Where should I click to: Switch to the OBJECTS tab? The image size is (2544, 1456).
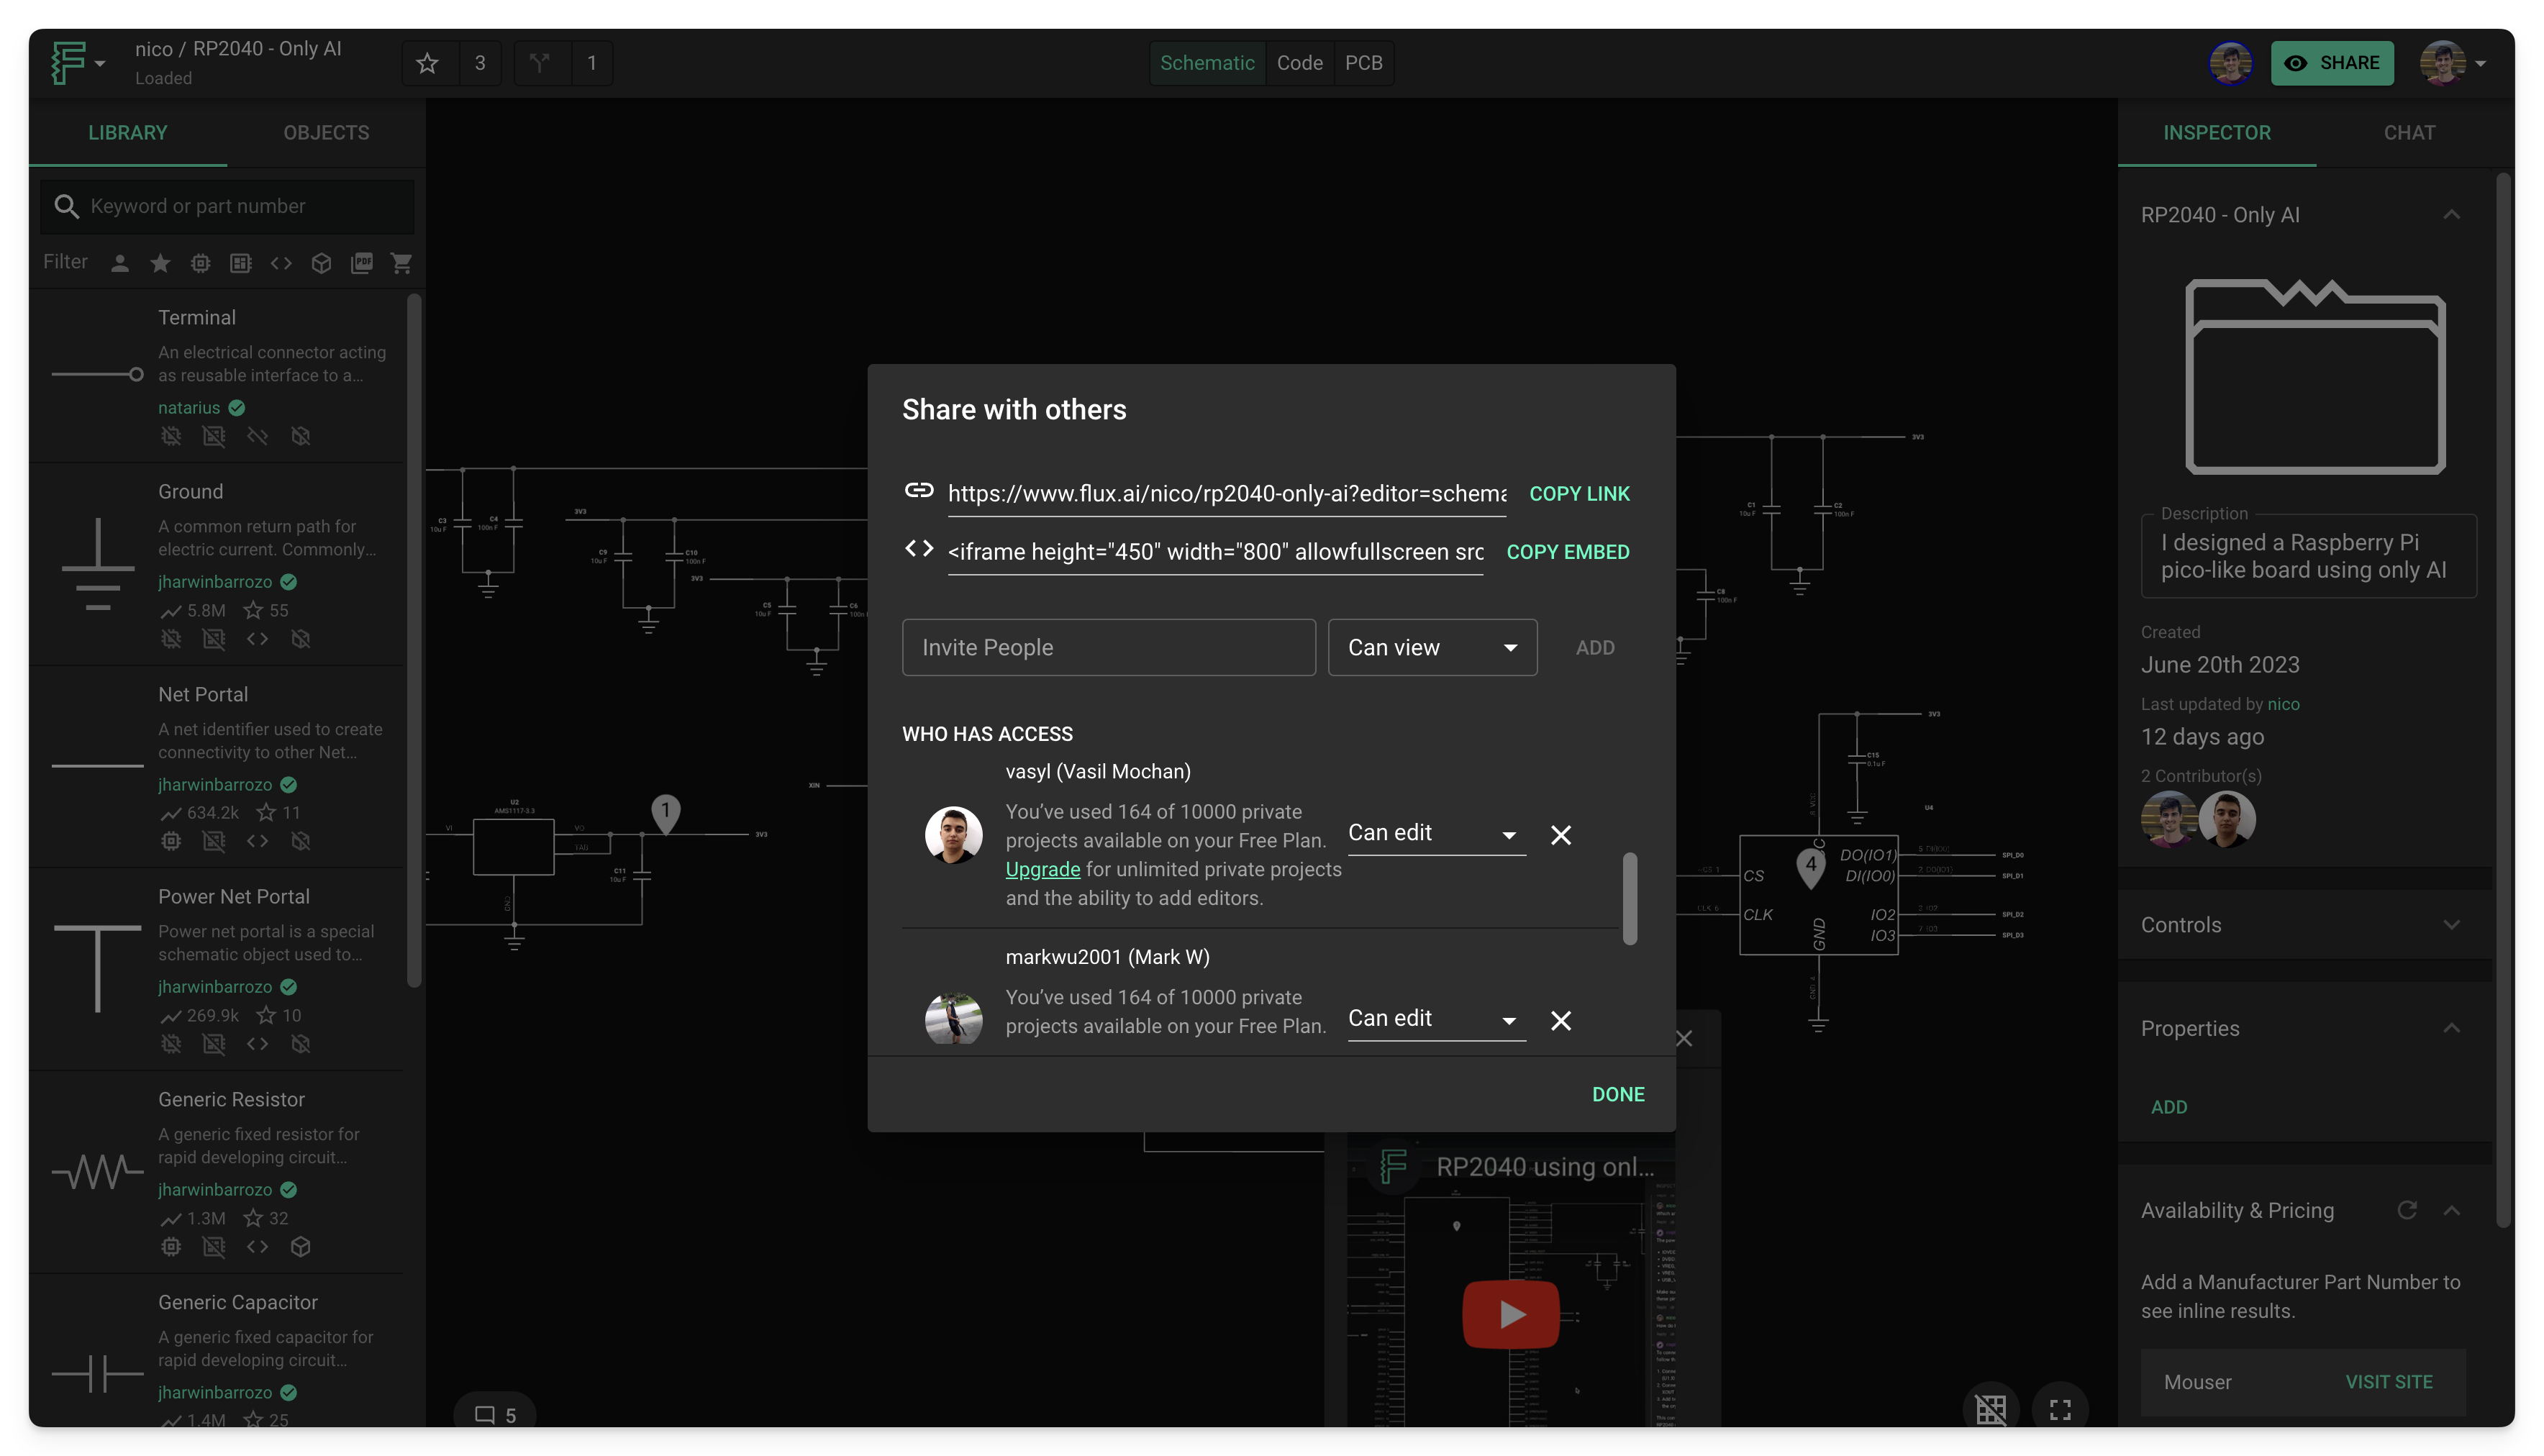326,133
